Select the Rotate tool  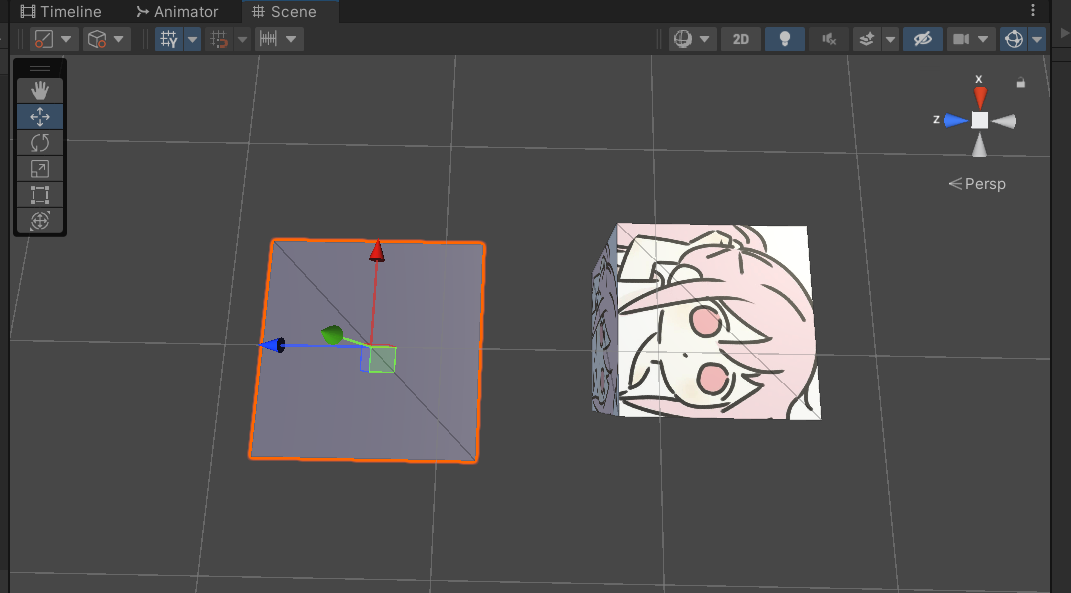click(x=40, y=143)
